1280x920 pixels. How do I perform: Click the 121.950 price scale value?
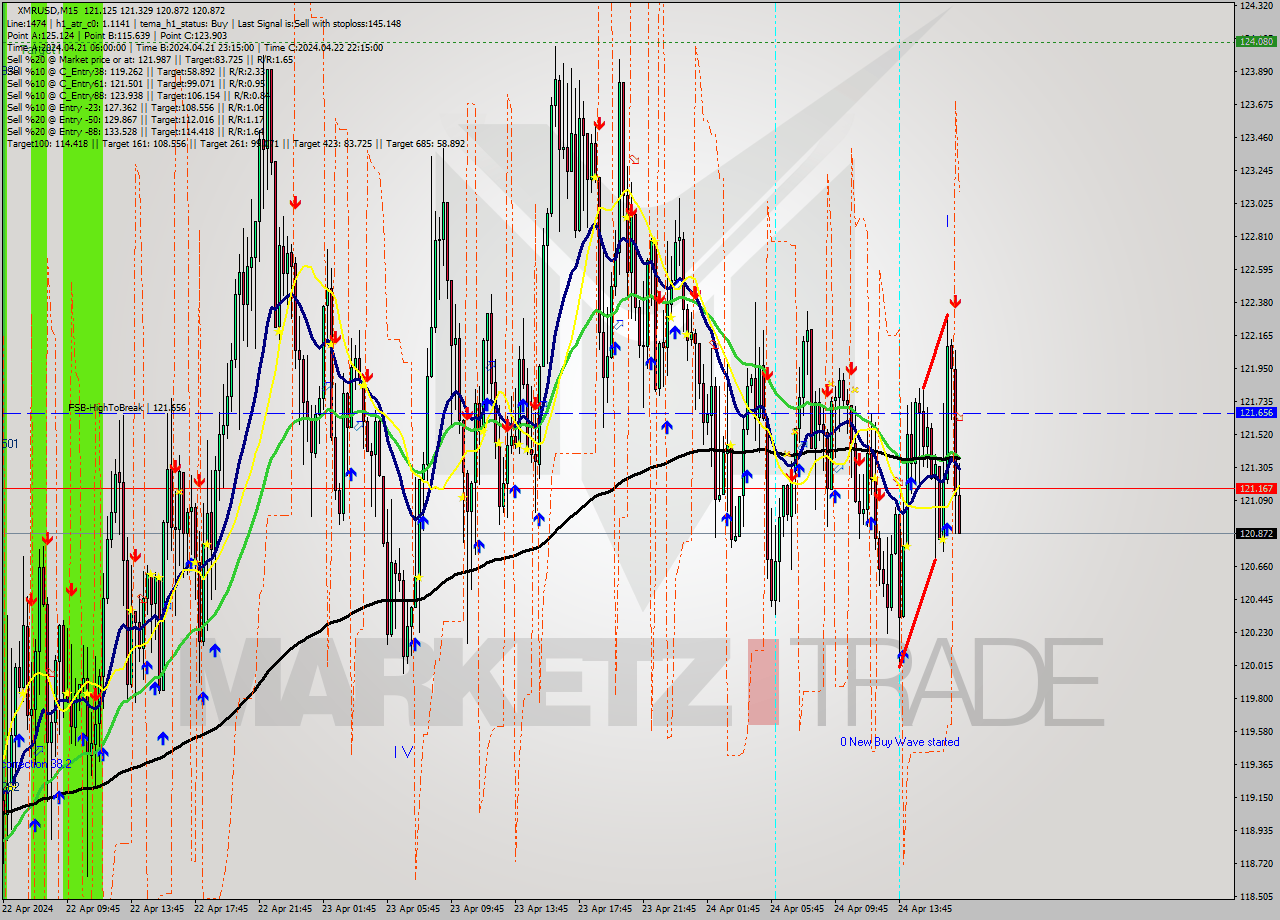click(1256, 369)
